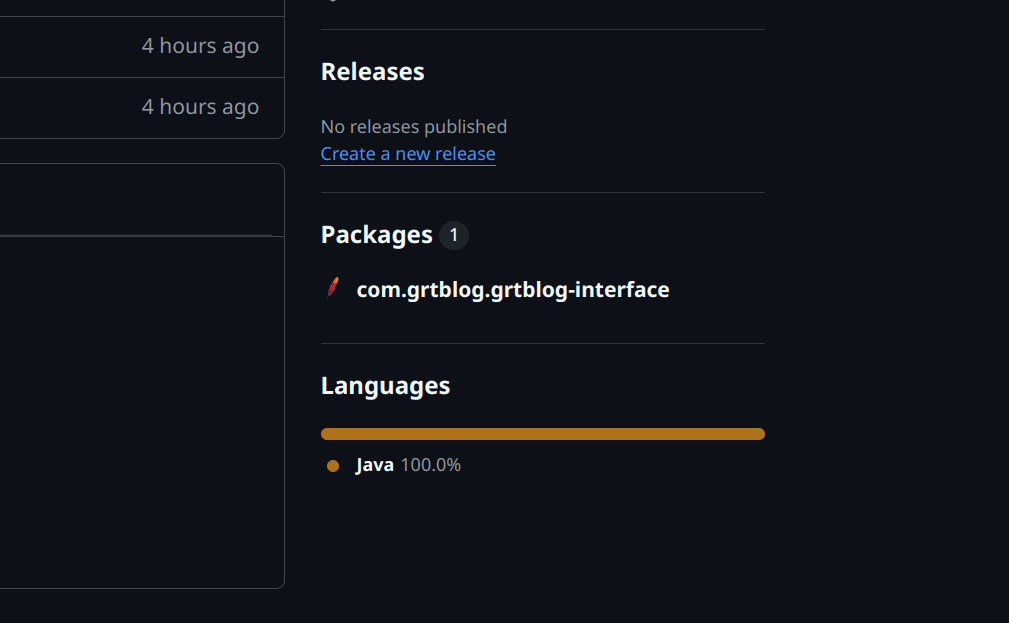Screen dimensions: 1009x623
Task: Click the Packages count badge showing 1
Action: 453,235
